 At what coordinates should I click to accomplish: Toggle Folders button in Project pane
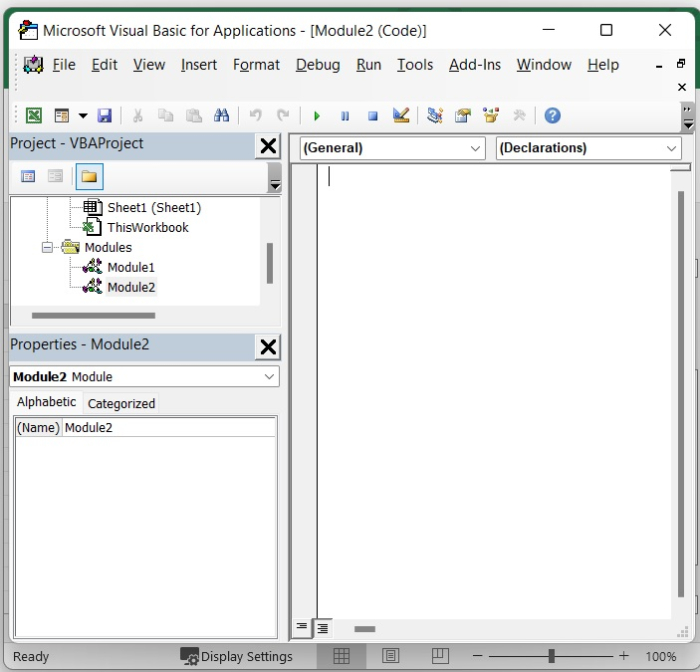pos(89,176)
